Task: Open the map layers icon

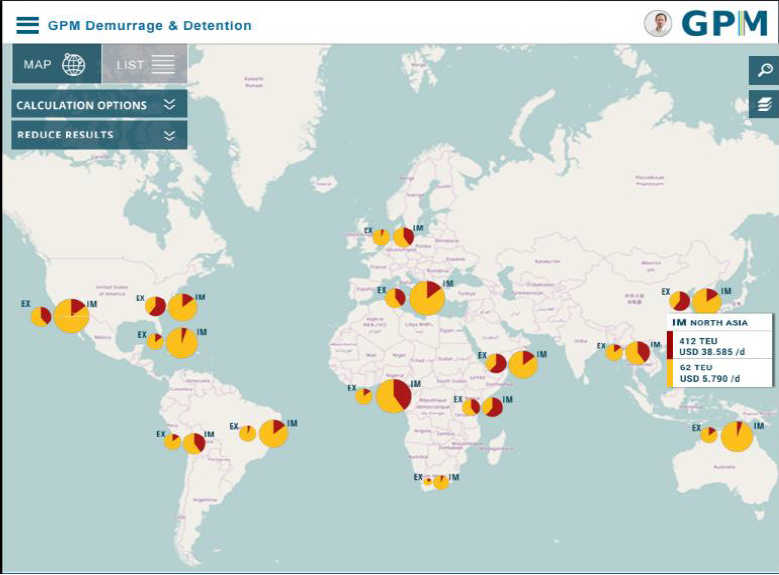Action: [764, 104]
